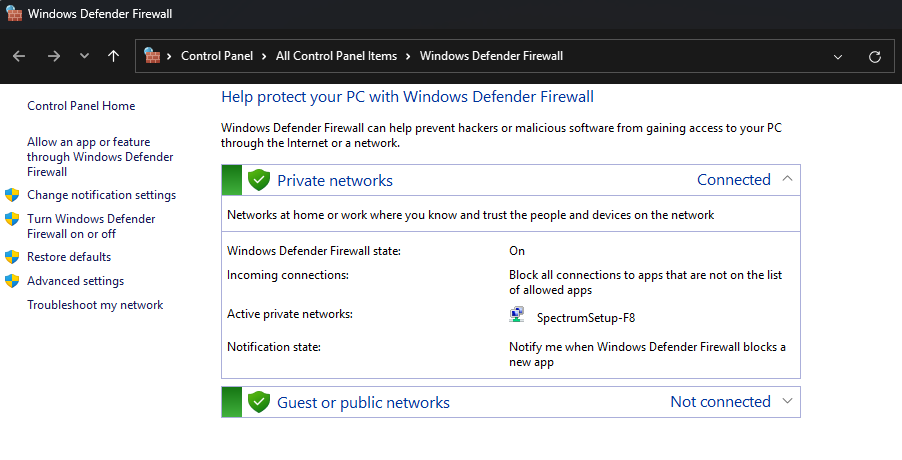Click the green shield beside Private networks
Image resolution: width=902 pixels, height=460 pixels.
point(260,180)
